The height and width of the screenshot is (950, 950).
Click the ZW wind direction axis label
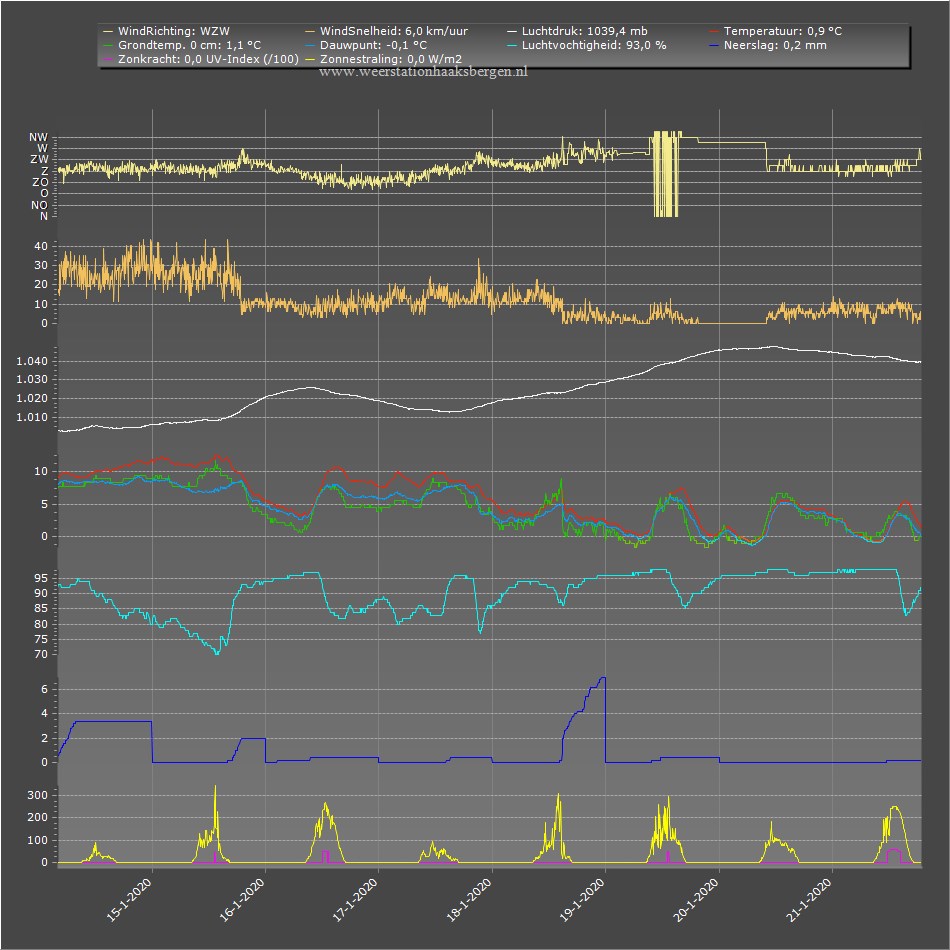[39, 160]
